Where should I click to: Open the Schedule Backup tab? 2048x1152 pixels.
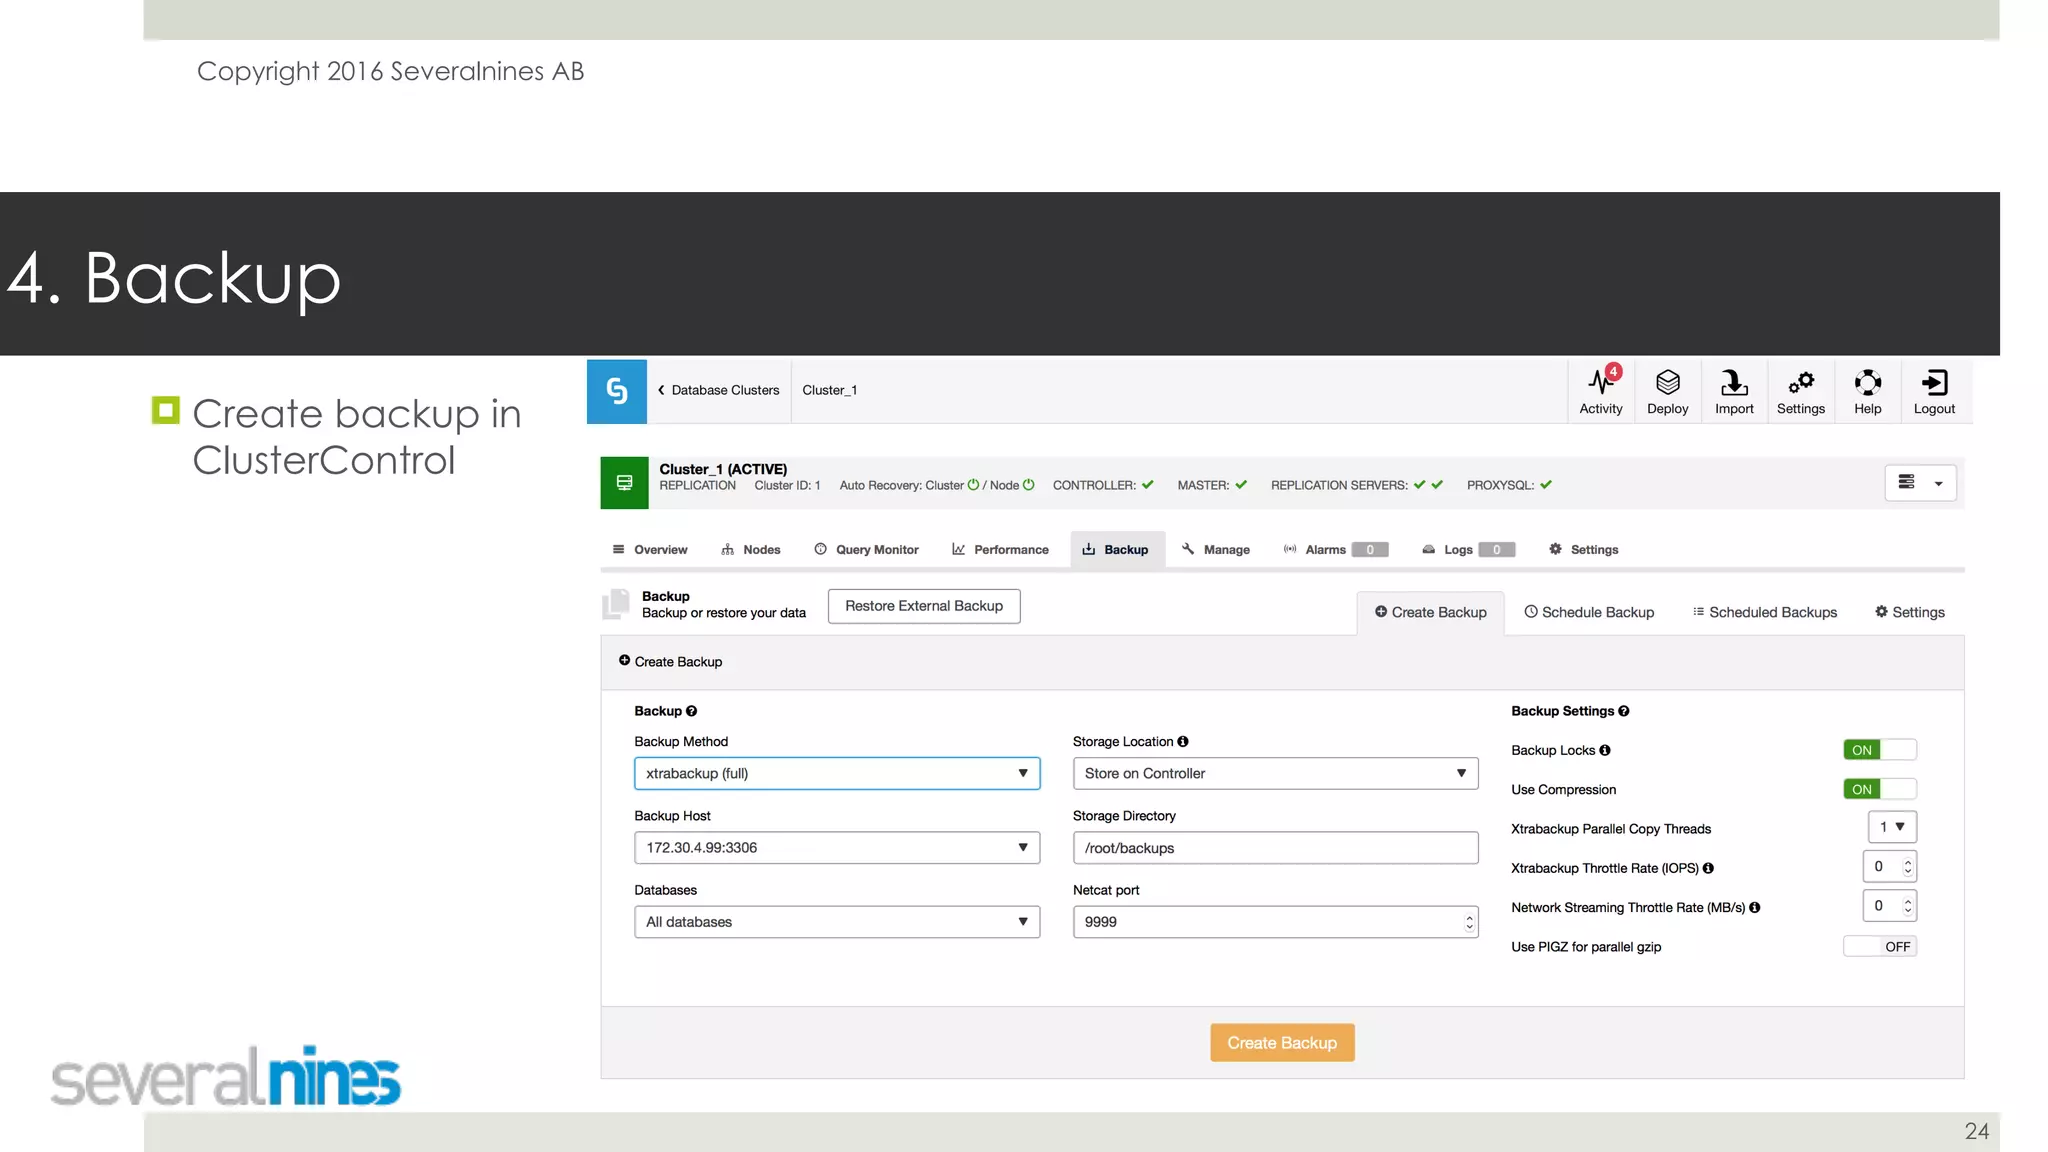pyautogui.click(x=1588, y=612)
